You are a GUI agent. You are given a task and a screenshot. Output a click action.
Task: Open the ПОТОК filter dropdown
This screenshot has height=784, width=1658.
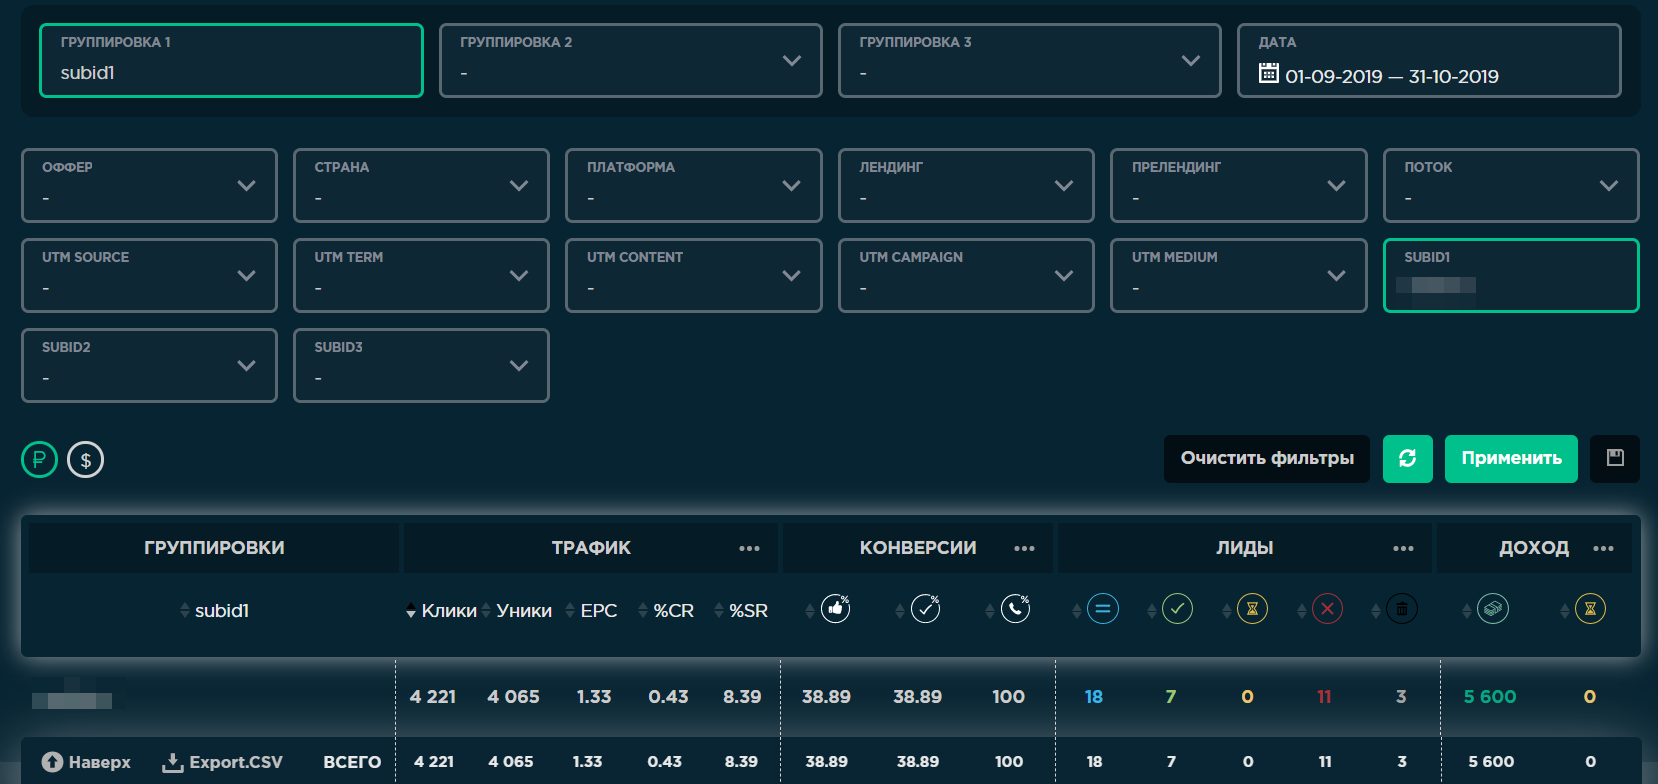1511,186
